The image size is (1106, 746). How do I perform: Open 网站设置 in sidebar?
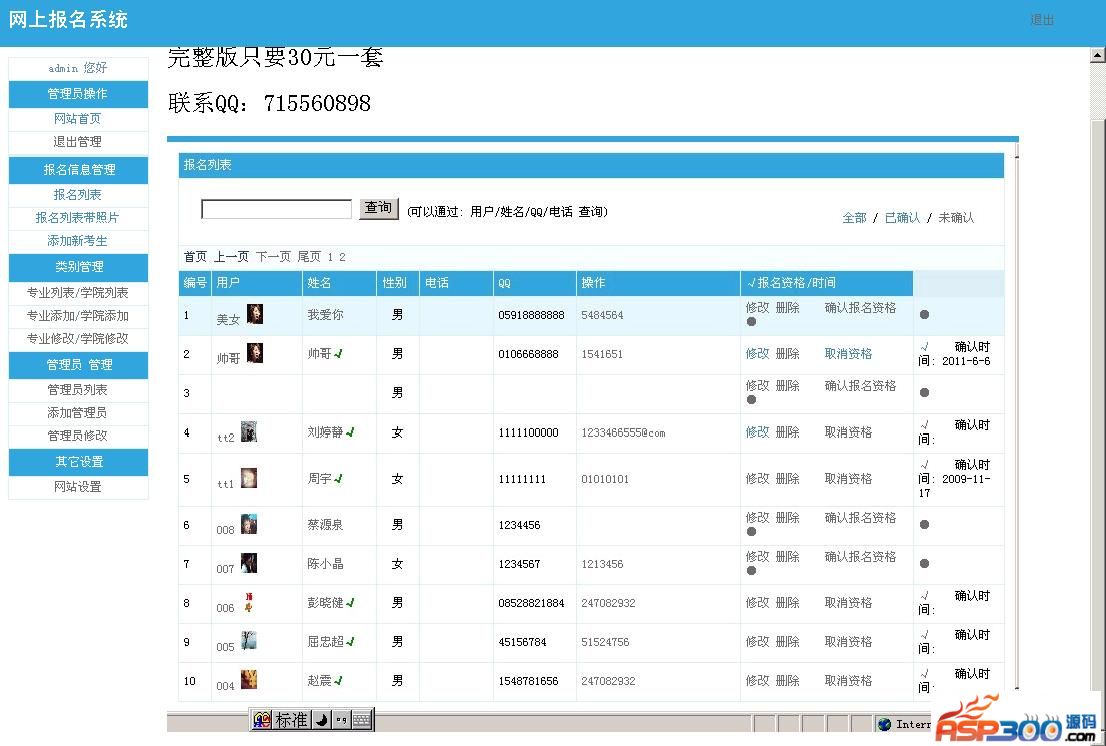tap(78, 487)
